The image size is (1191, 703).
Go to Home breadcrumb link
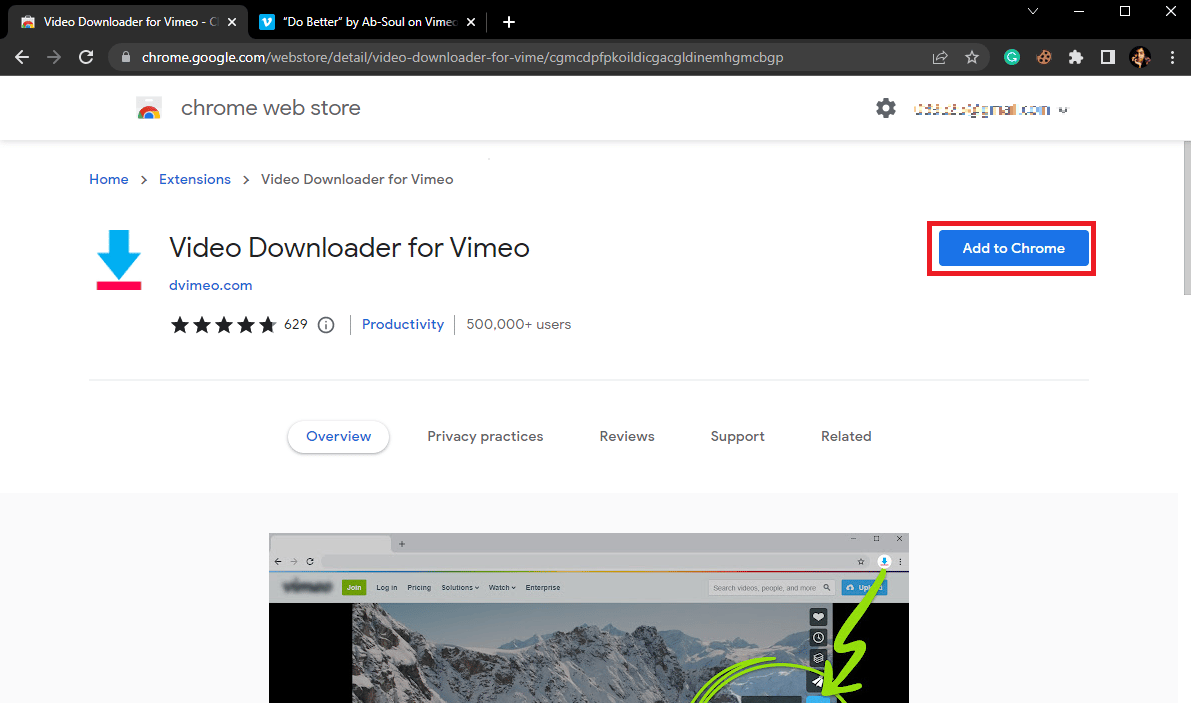[109, 179]
